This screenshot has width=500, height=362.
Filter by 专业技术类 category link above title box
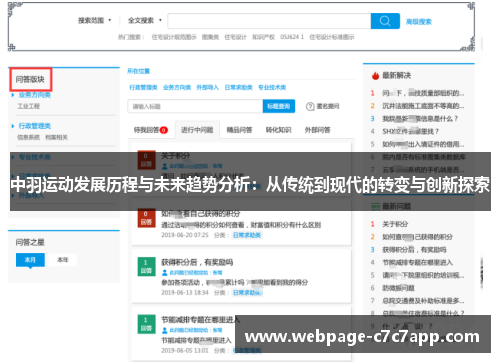coord(272,87)
